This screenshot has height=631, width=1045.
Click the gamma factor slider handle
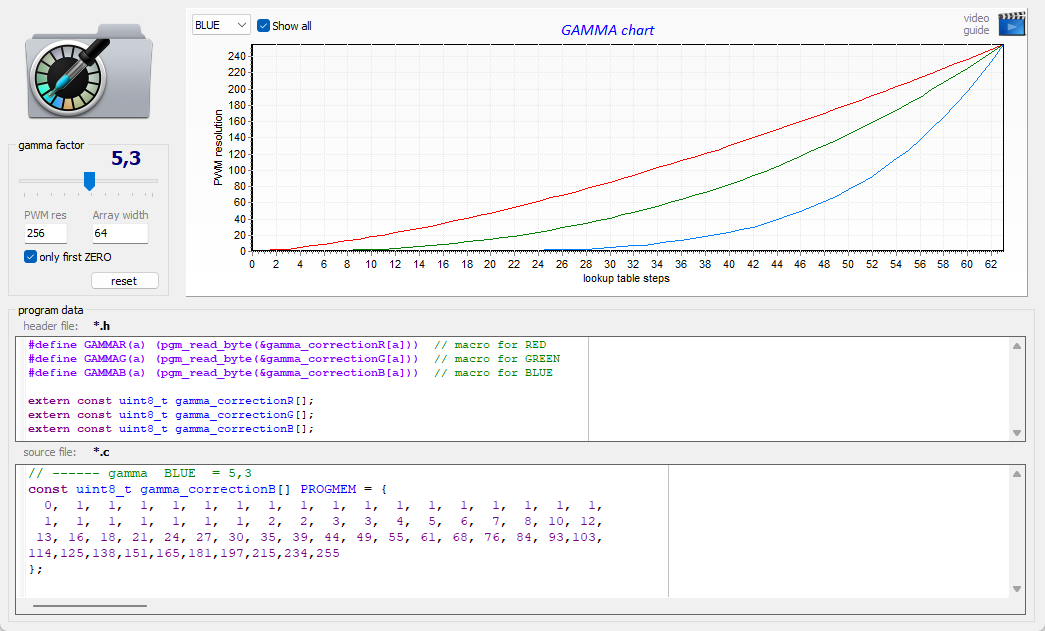pos(89,181)
